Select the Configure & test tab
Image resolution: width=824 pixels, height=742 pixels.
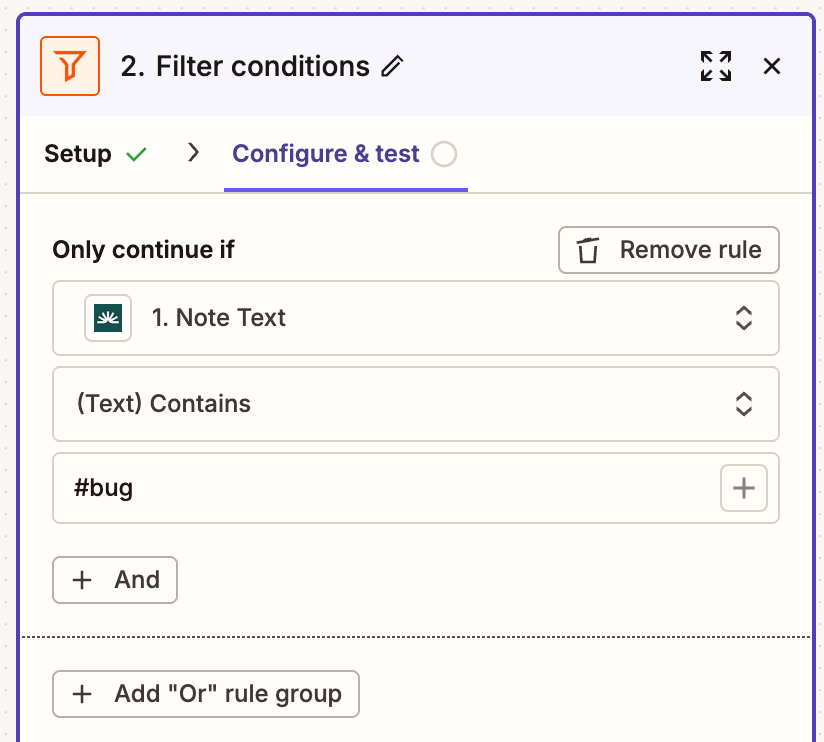(326, 154)
